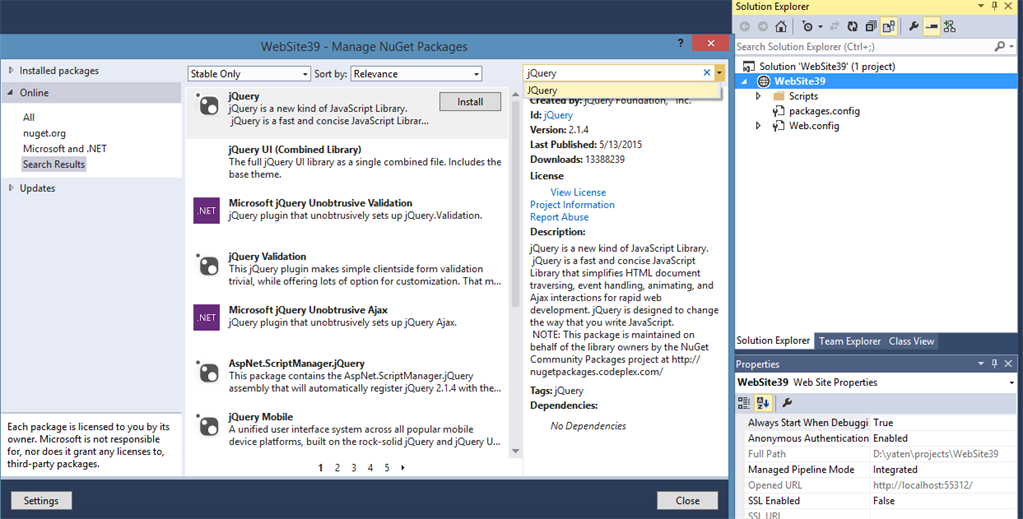
Task: Open NuGet Settings button
Action: [x=41, y=501]
